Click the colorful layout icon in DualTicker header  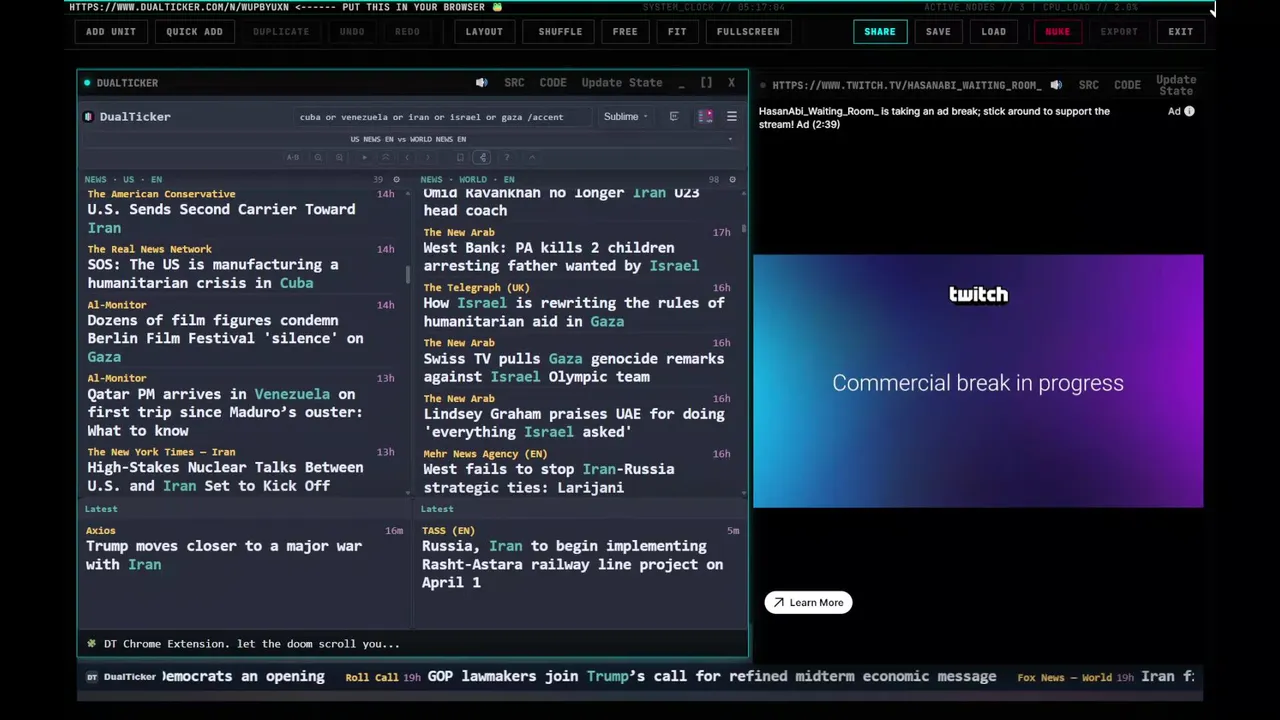point(705,117)
